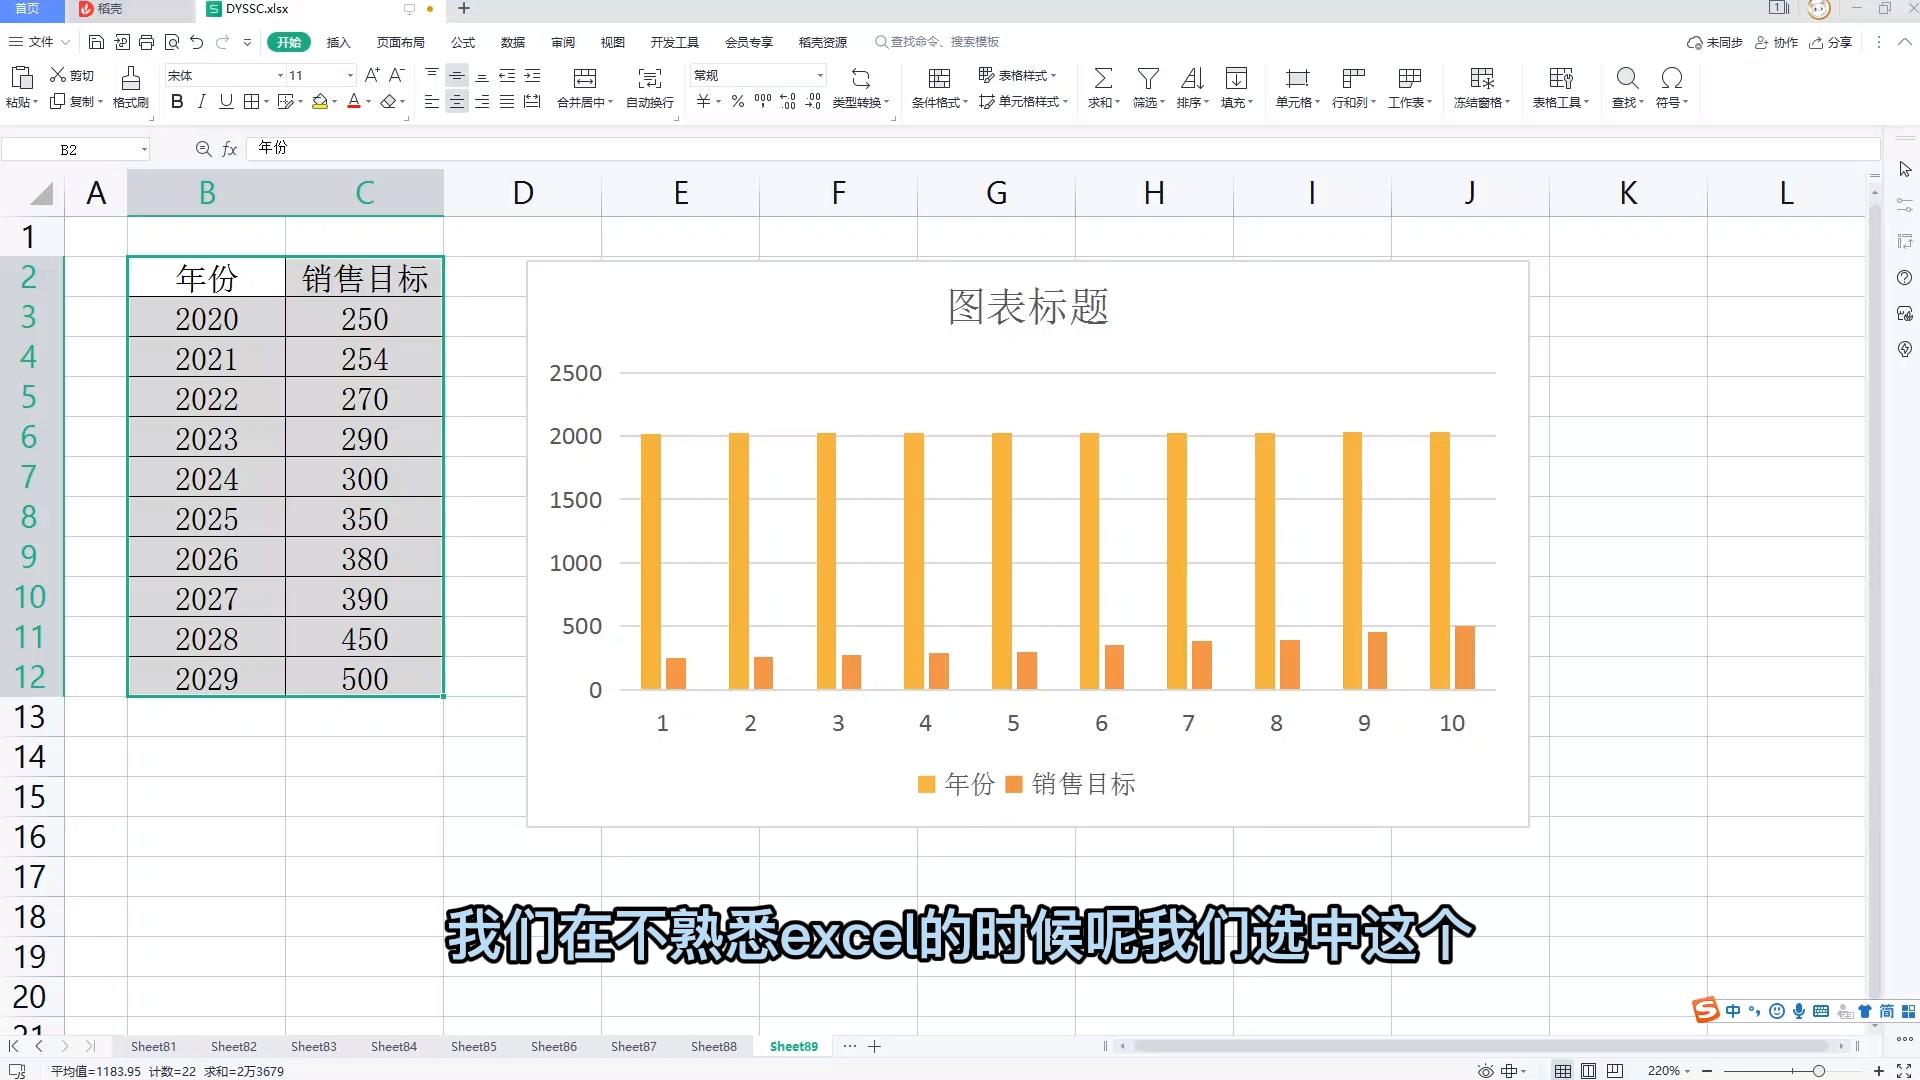Click the Fill (填充) icon
The height and width of the screenshot is (1080, 1920).
click(x=1236, y=78)
